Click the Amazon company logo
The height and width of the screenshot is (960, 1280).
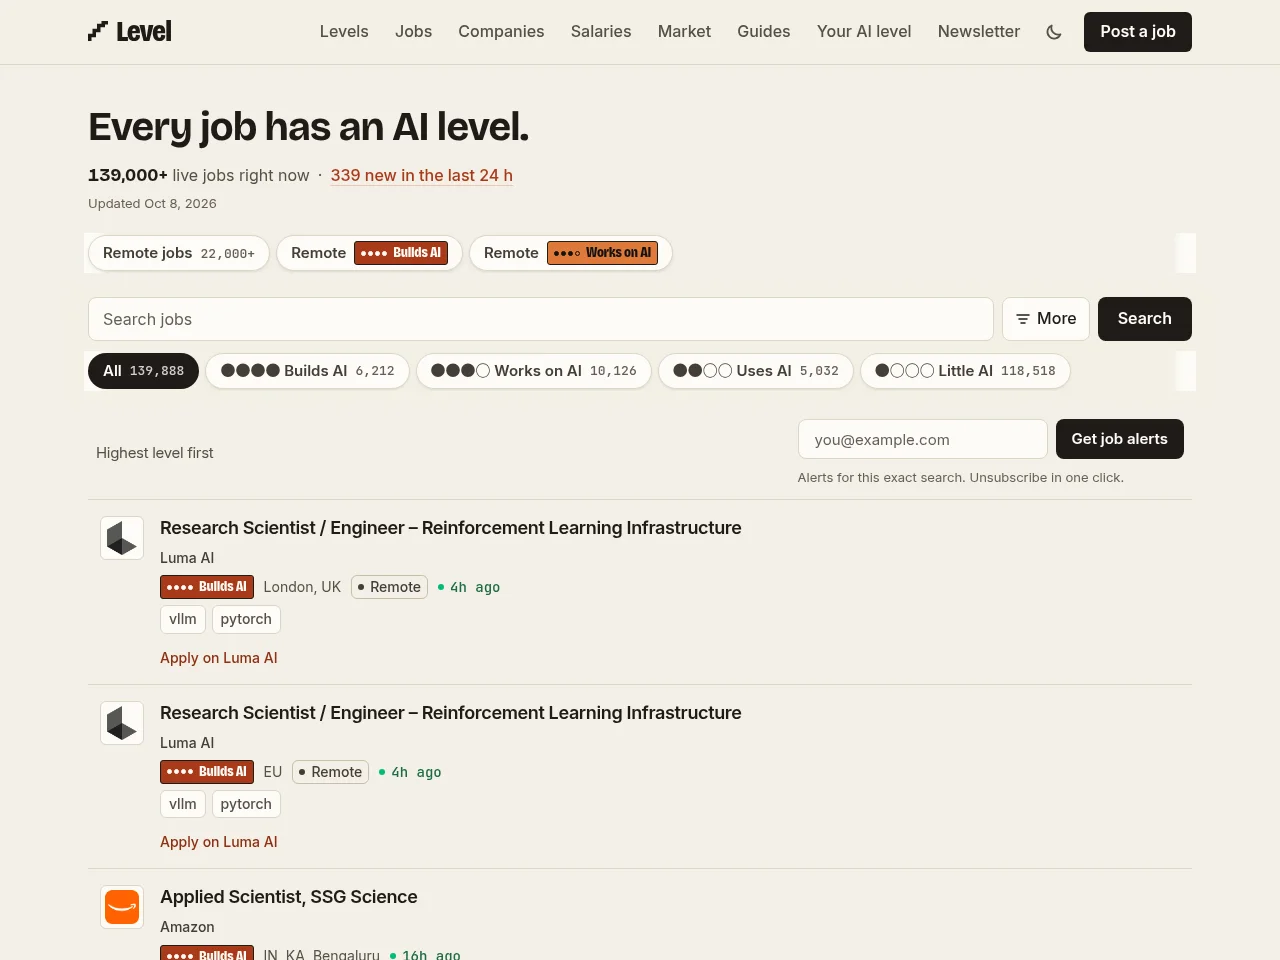point(122,907)
